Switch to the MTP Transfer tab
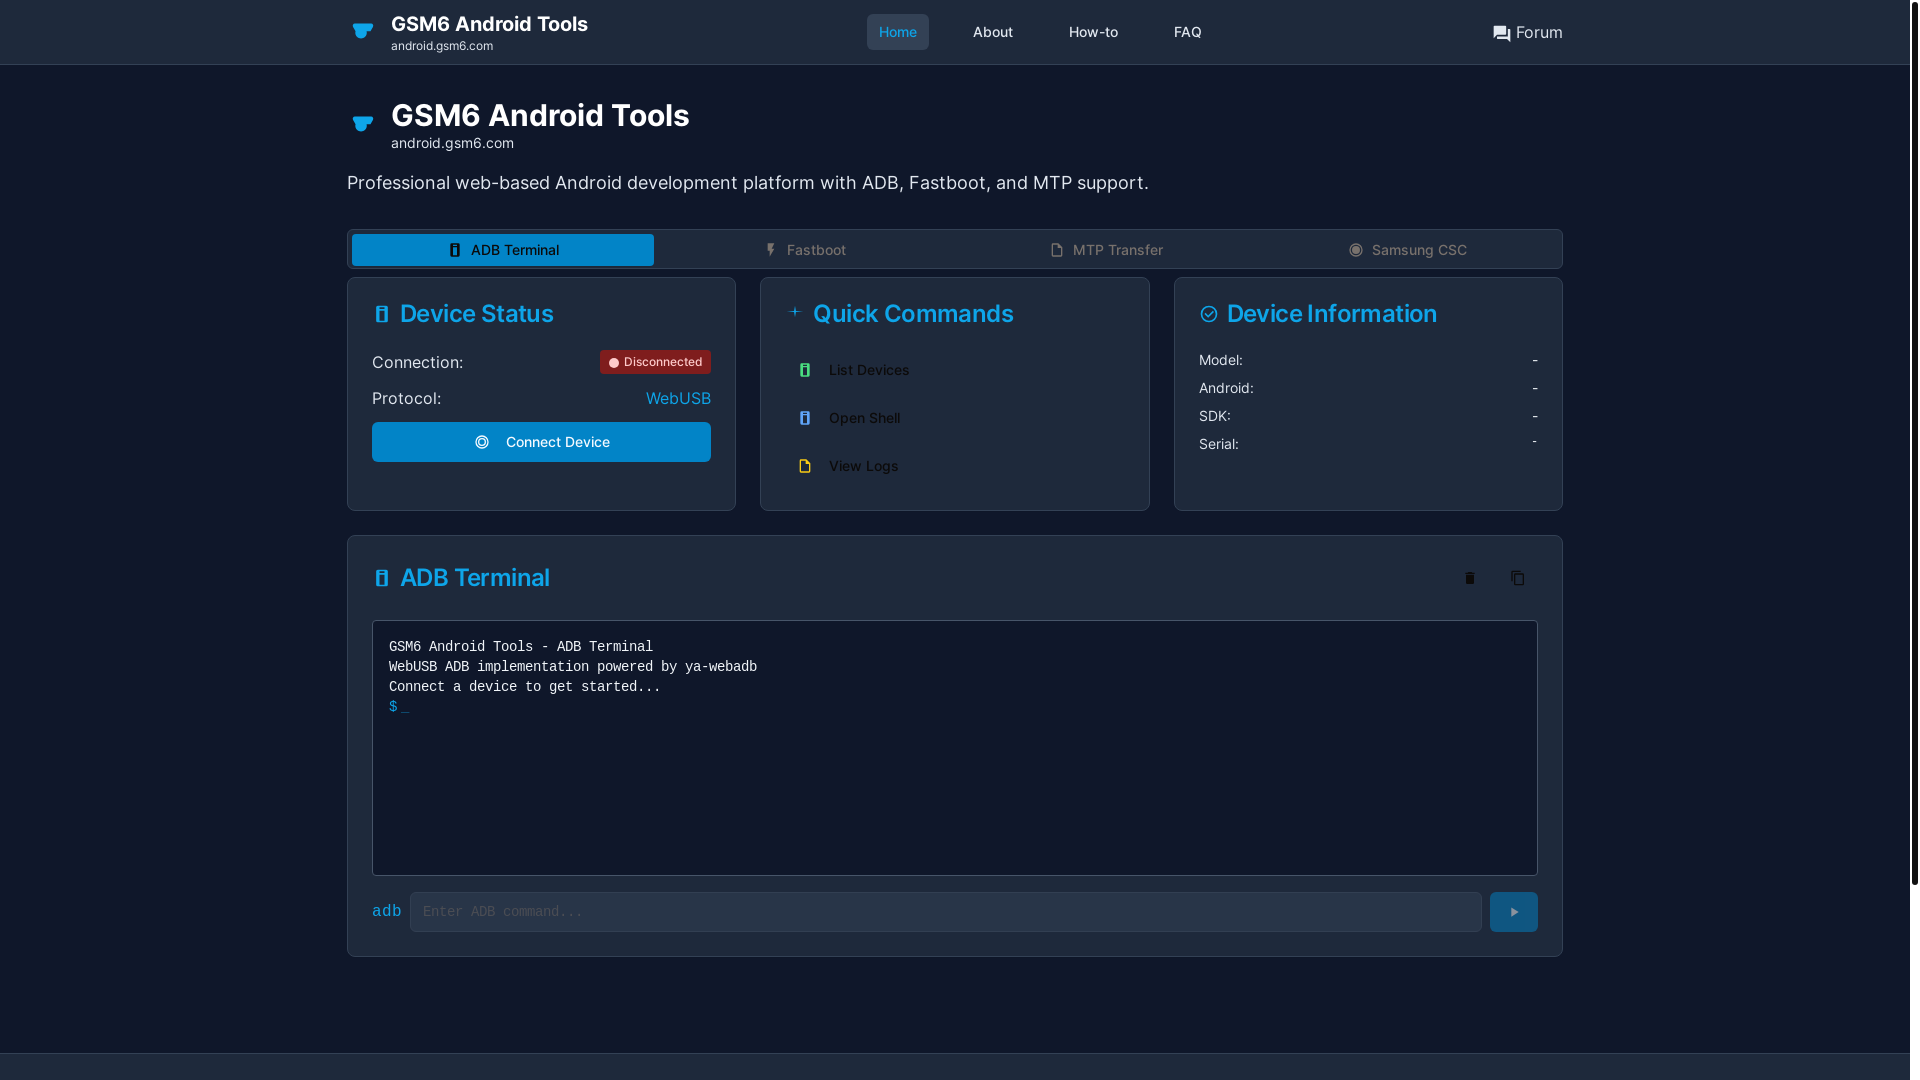This screenshot has width=1920, height=1080. (x=1107, y=250)
